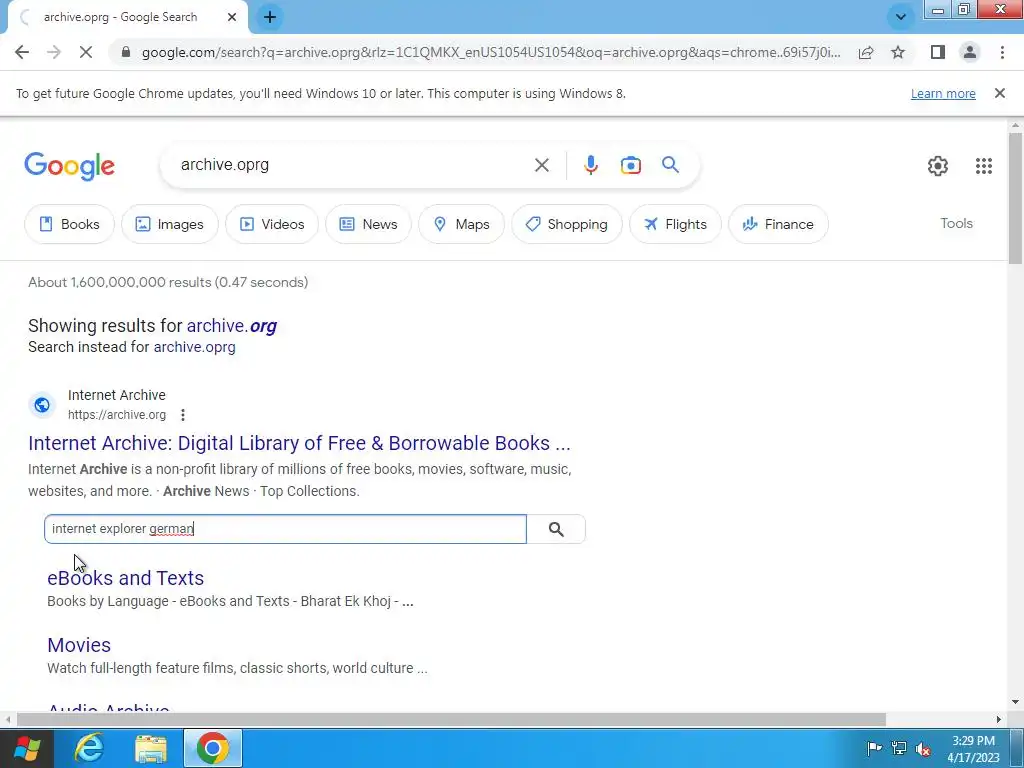Screen dimensions: 1024x768
Task: Open the tab search dropdown chevron
Action: pos(901,17)
